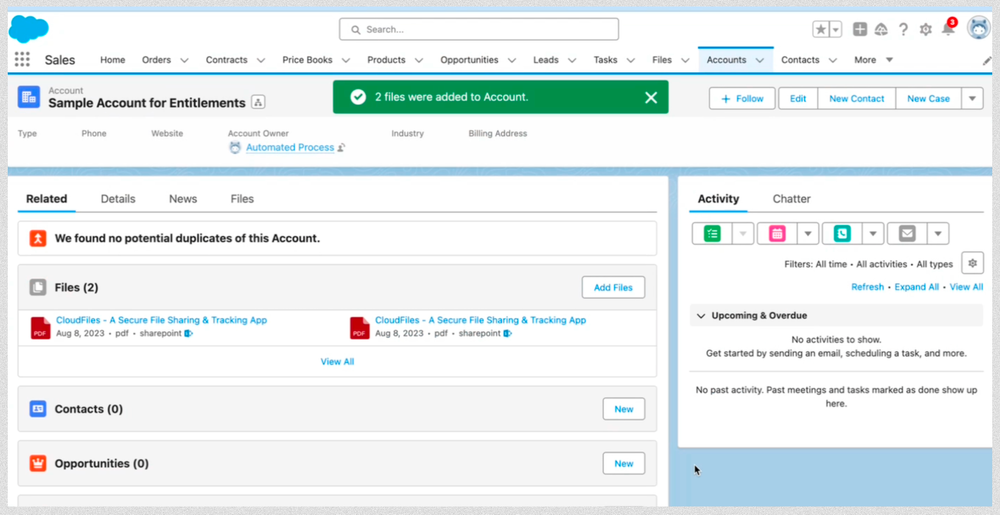Switch to the Chatter tab
Viewport: 1000px width, 515px height.
click(791, 199)
